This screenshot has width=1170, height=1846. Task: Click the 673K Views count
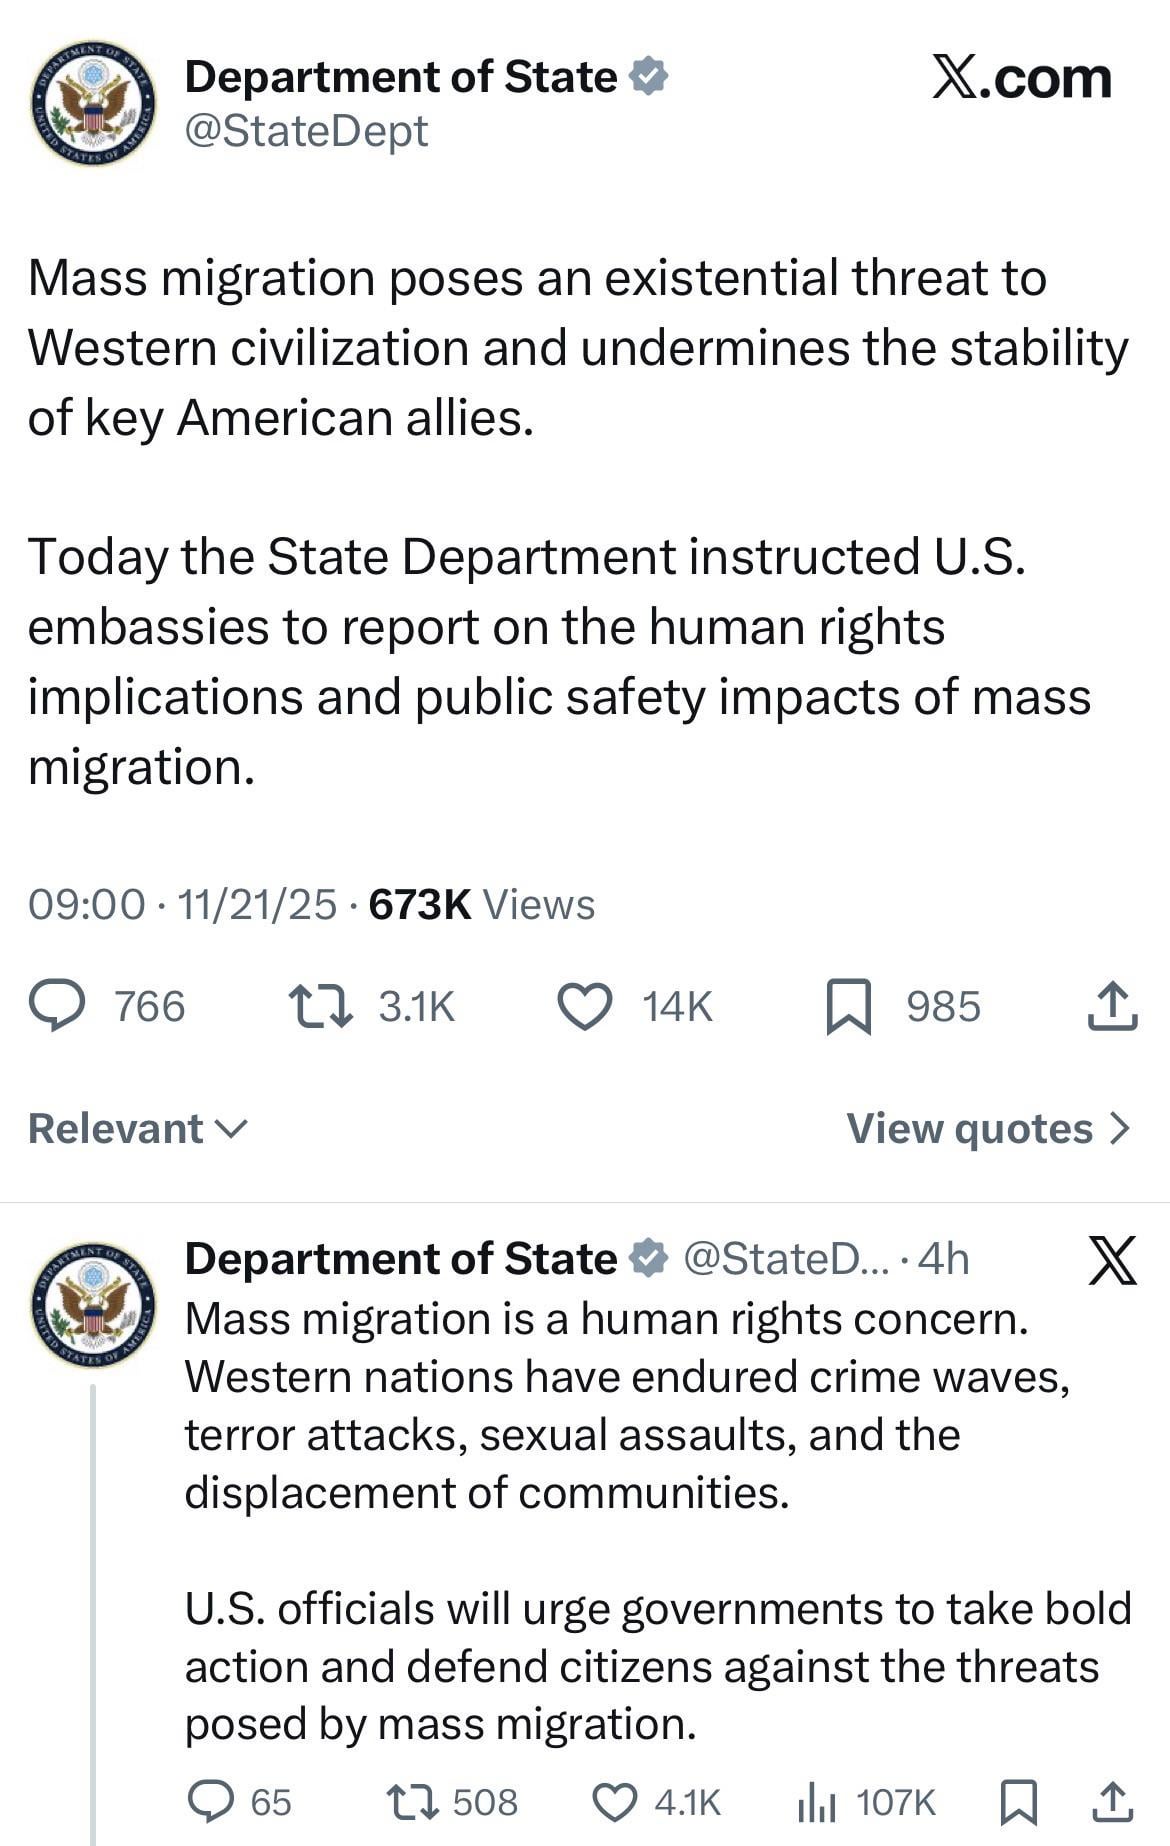[481, 904]
